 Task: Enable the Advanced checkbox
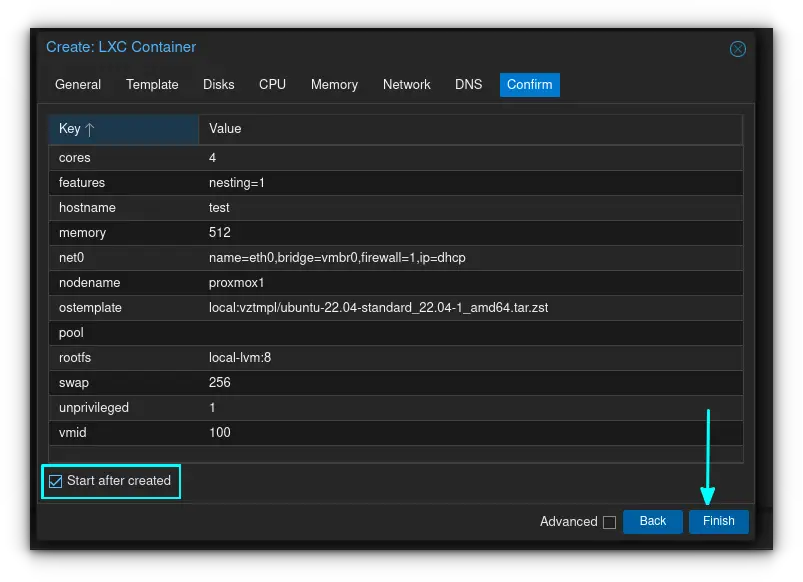coord(609,522)
